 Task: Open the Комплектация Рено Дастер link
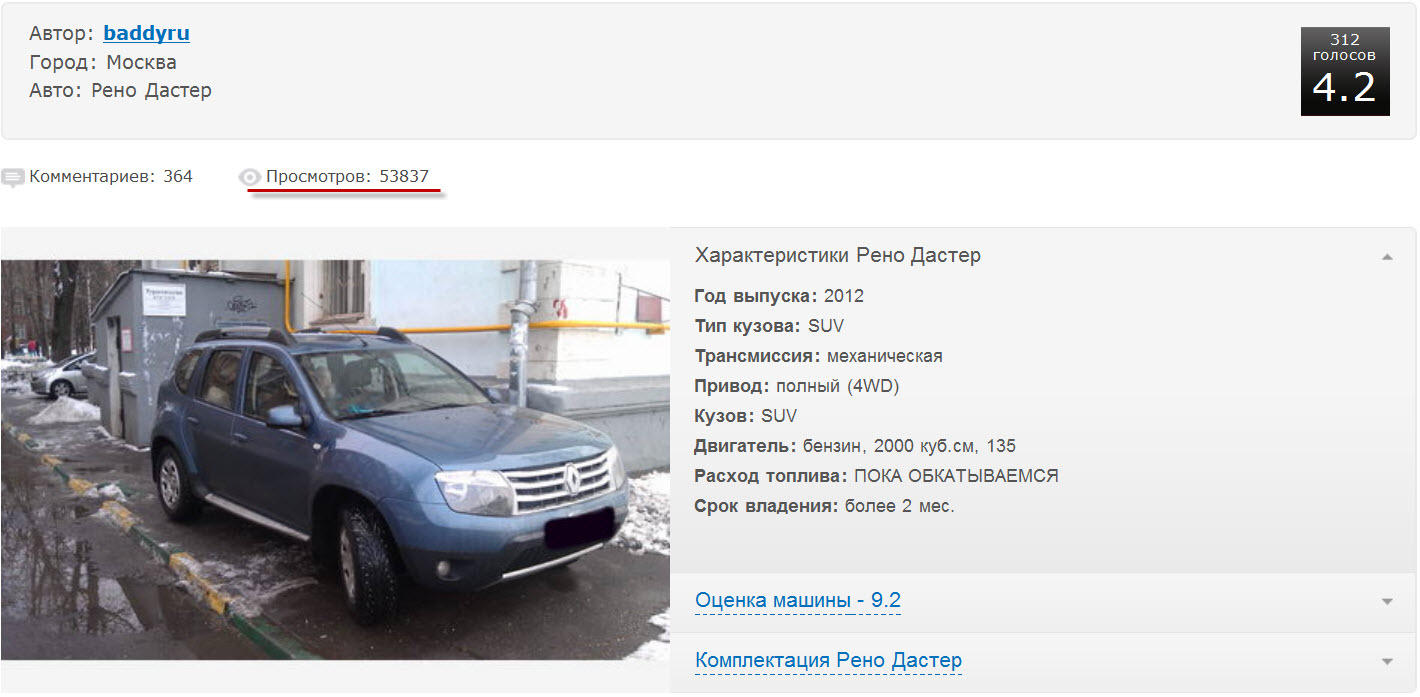tap(828, 660)
